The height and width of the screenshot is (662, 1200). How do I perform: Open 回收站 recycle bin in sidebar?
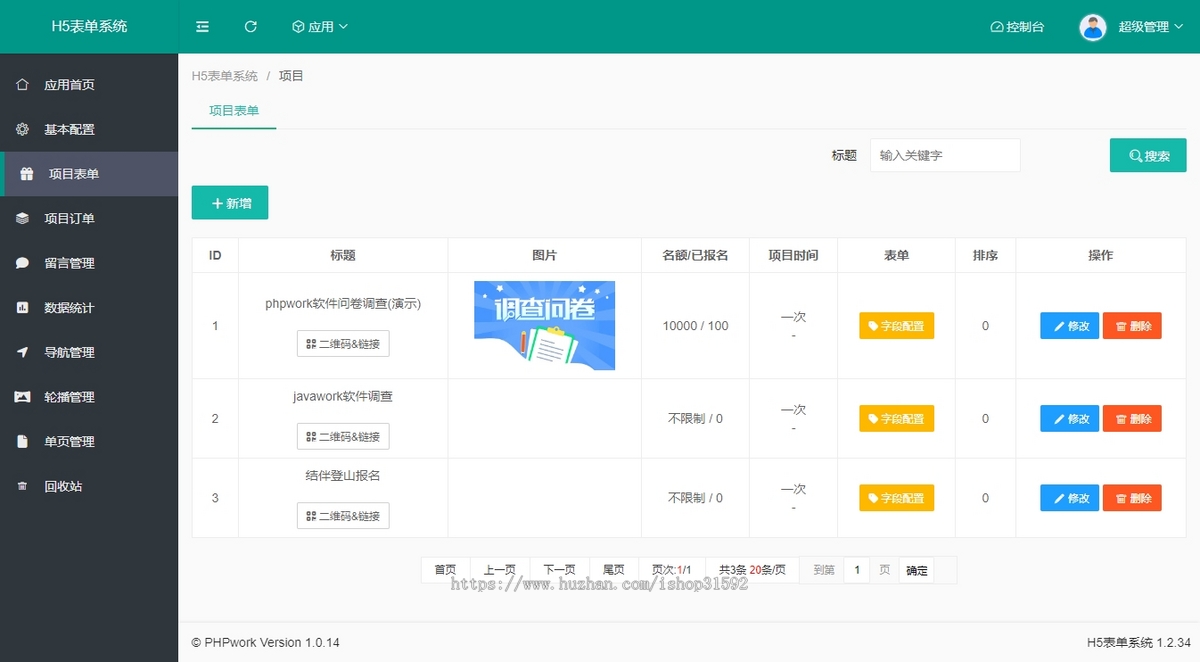tap(63, 487)
